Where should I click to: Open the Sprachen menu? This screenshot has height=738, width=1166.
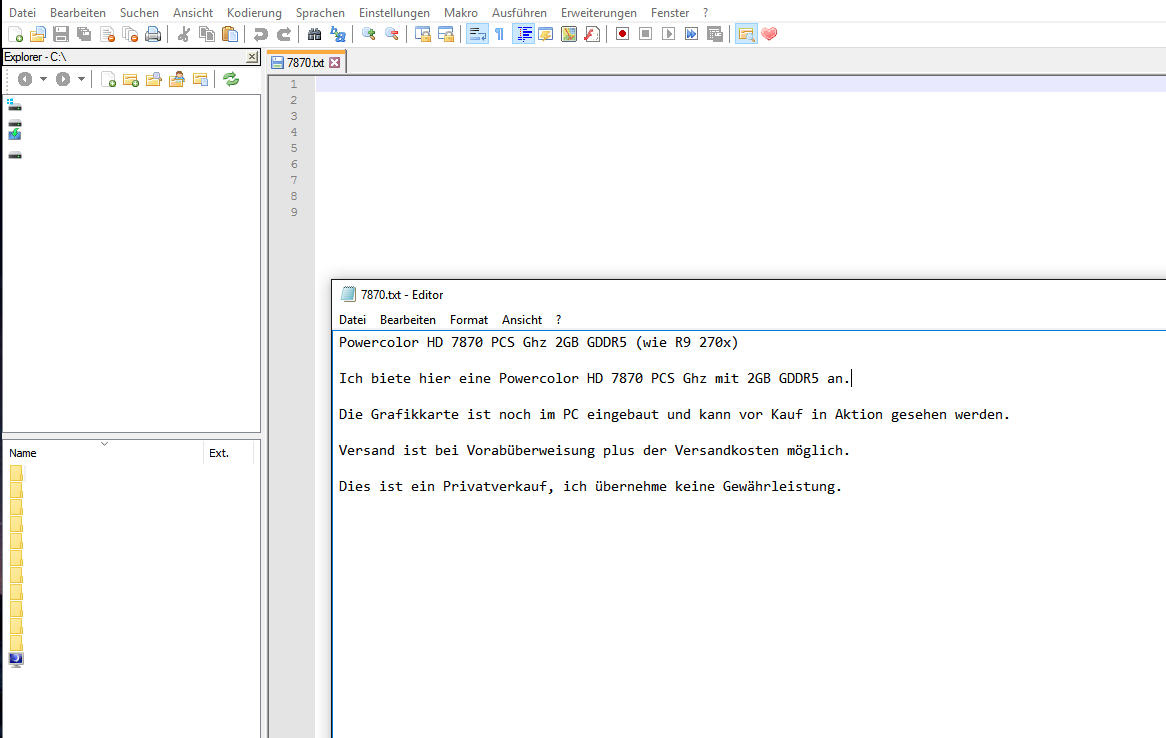[320, 13]
